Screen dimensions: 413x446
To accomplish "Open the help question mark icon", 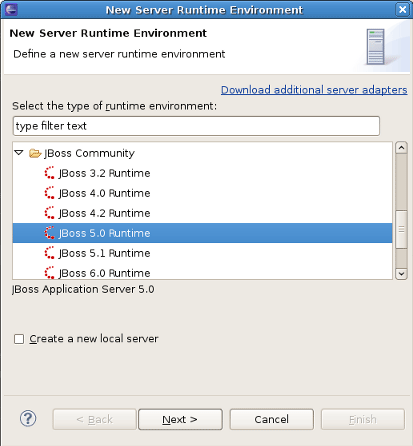I will coord(28,419).
